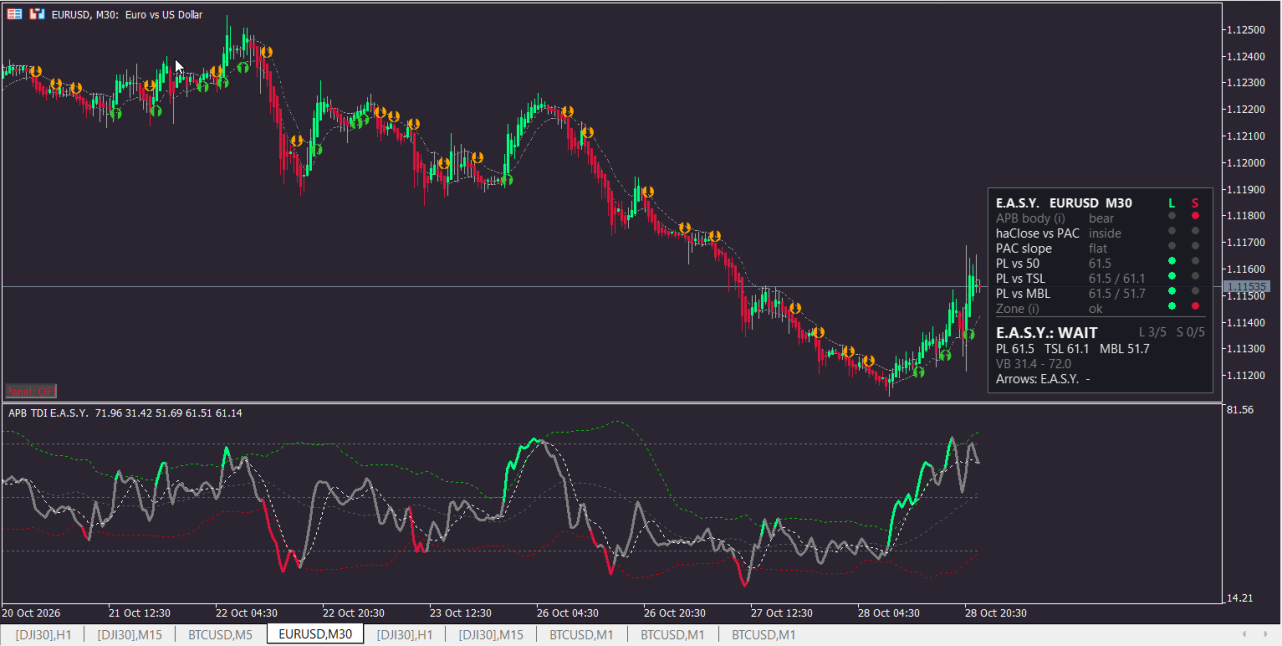Click the PL vs MBL row label

coord(1023,293)
